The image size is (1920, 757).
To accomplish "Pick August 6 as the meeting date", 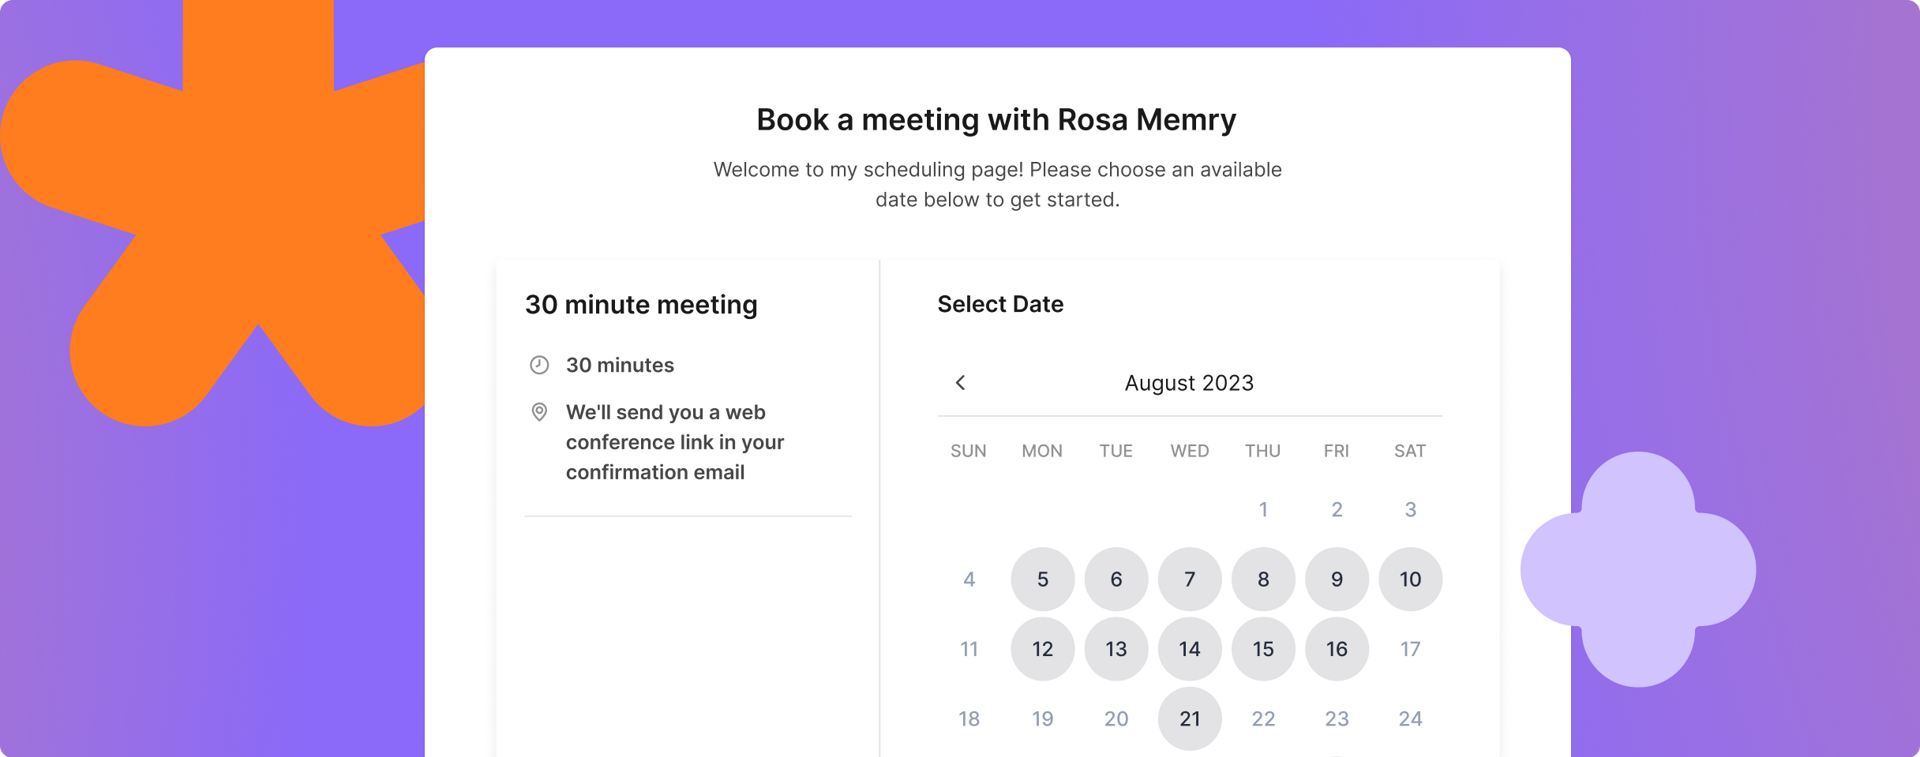I will point(1116,579).
